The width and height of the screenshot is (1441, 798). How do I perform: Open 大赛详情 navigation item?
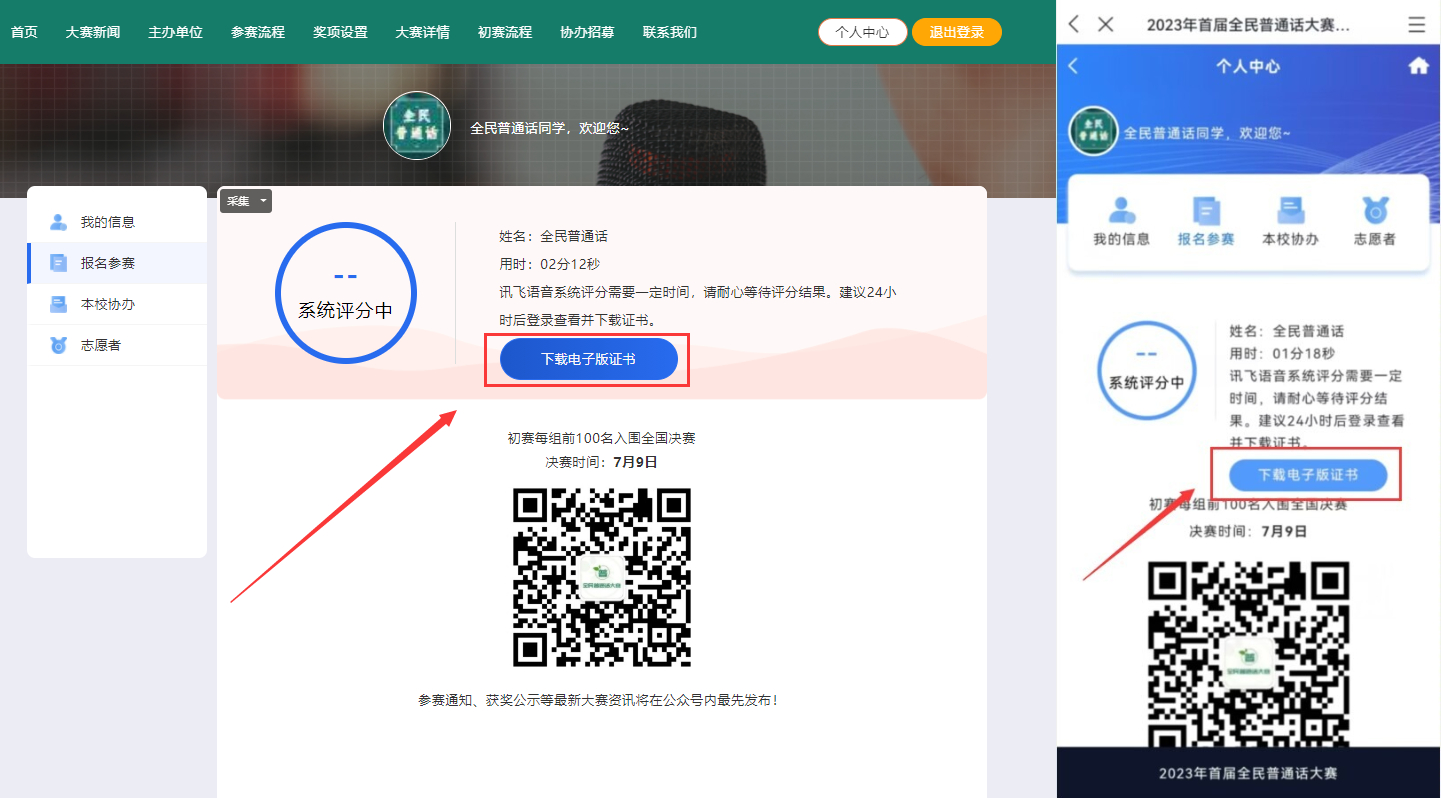tap(422, 32)
